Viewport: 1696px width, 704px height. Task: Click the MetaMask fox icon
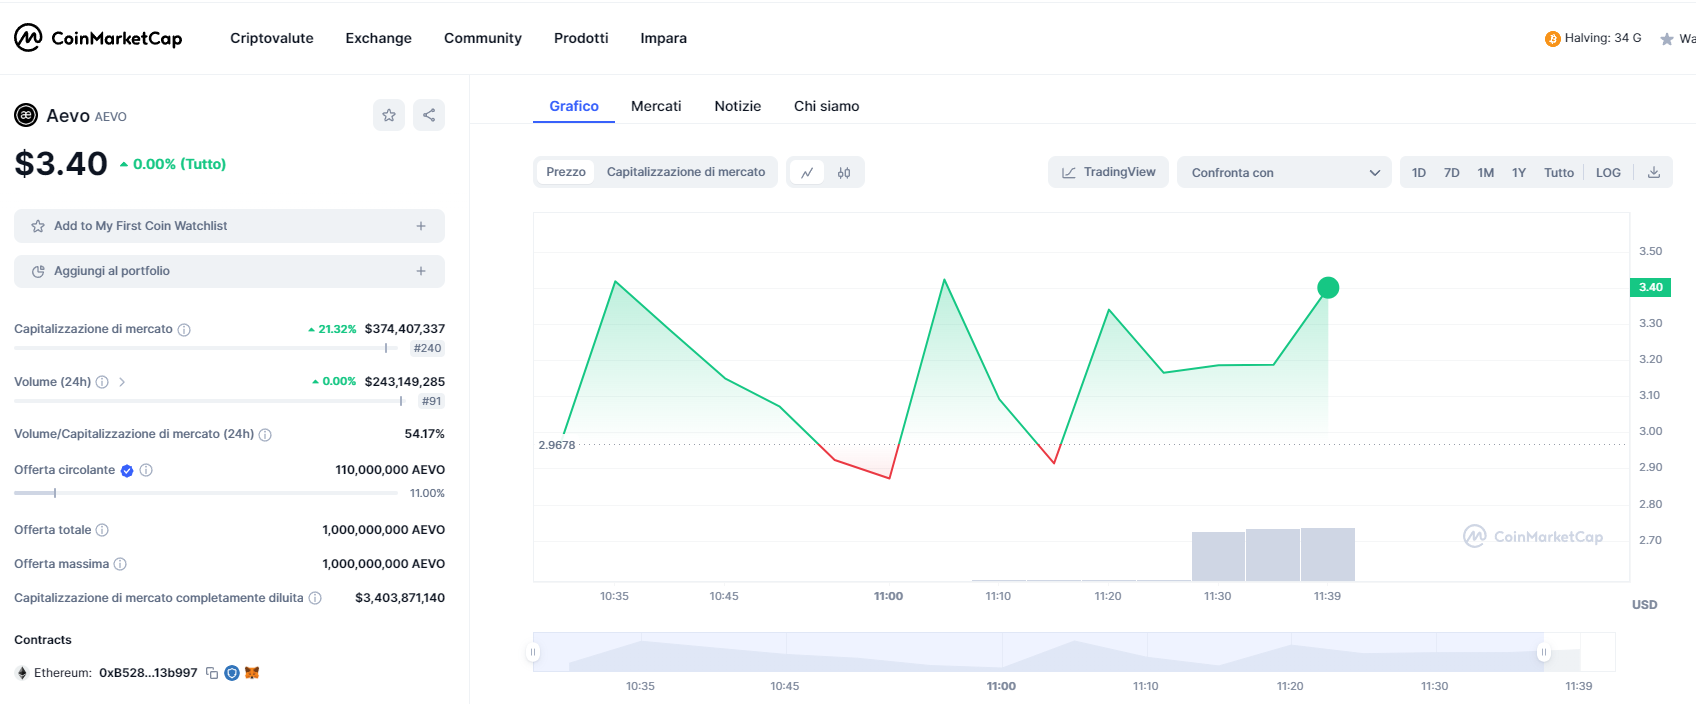click(252, 673)
